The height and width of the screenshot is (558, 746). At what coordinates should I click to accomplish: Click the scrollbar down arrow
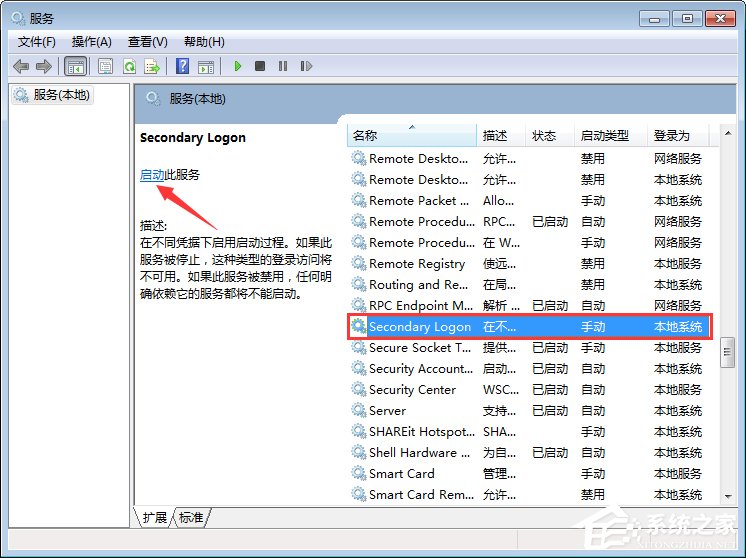[728, 496]
